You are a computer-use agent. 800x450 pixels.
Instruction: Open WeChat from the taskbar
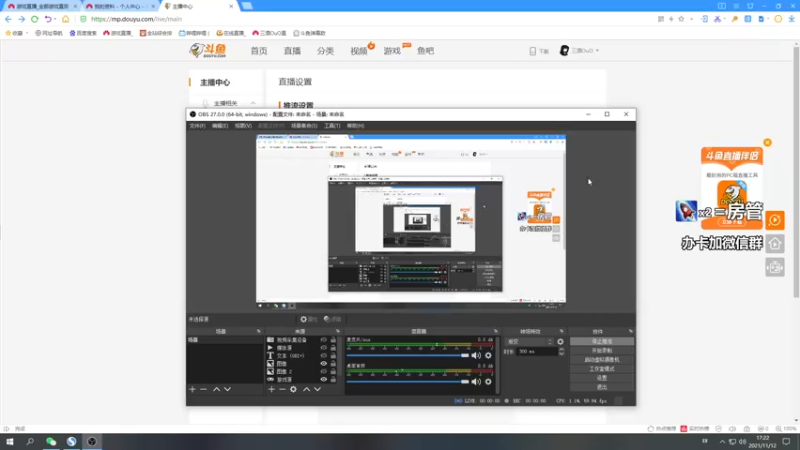51,441
